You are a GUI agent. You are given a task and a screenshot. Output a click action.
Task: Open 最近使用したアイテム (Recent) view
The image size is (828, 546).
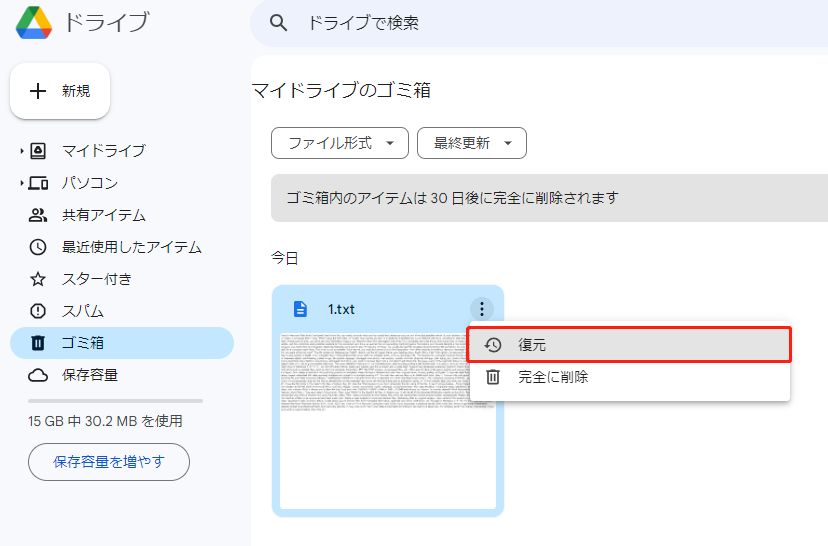[131, 247]
